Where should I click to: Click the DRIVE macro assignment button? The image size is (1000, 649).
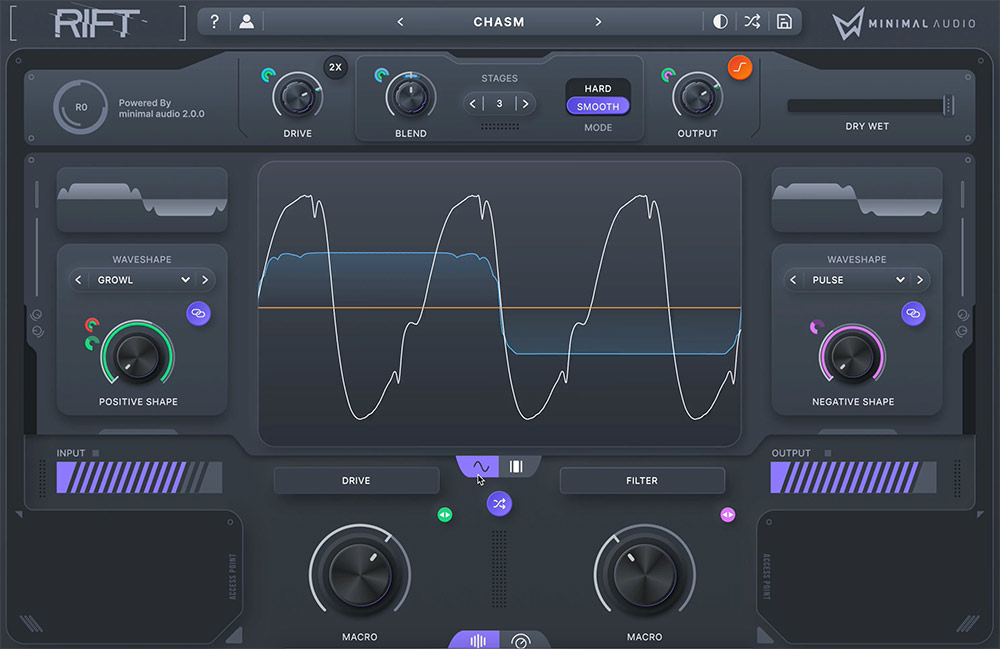(356, 481)
